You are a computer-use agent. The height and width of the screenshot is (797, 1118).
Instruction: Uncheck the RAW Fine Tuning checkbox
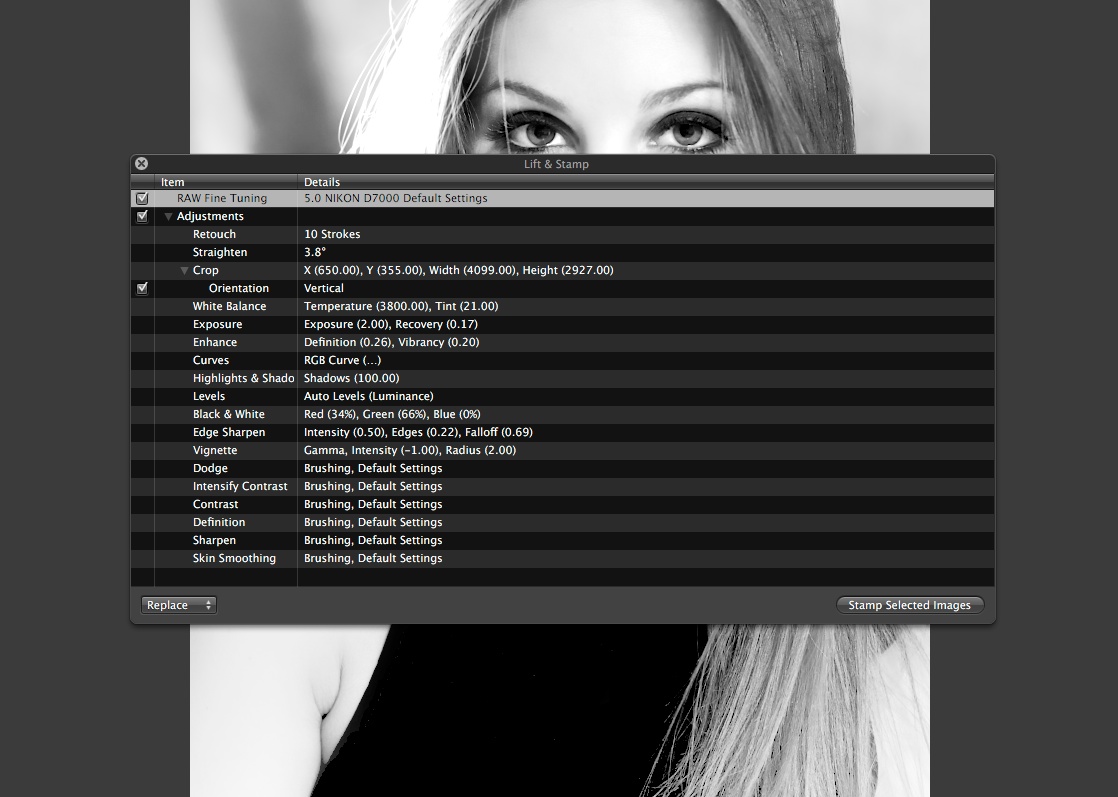point(142,199)
